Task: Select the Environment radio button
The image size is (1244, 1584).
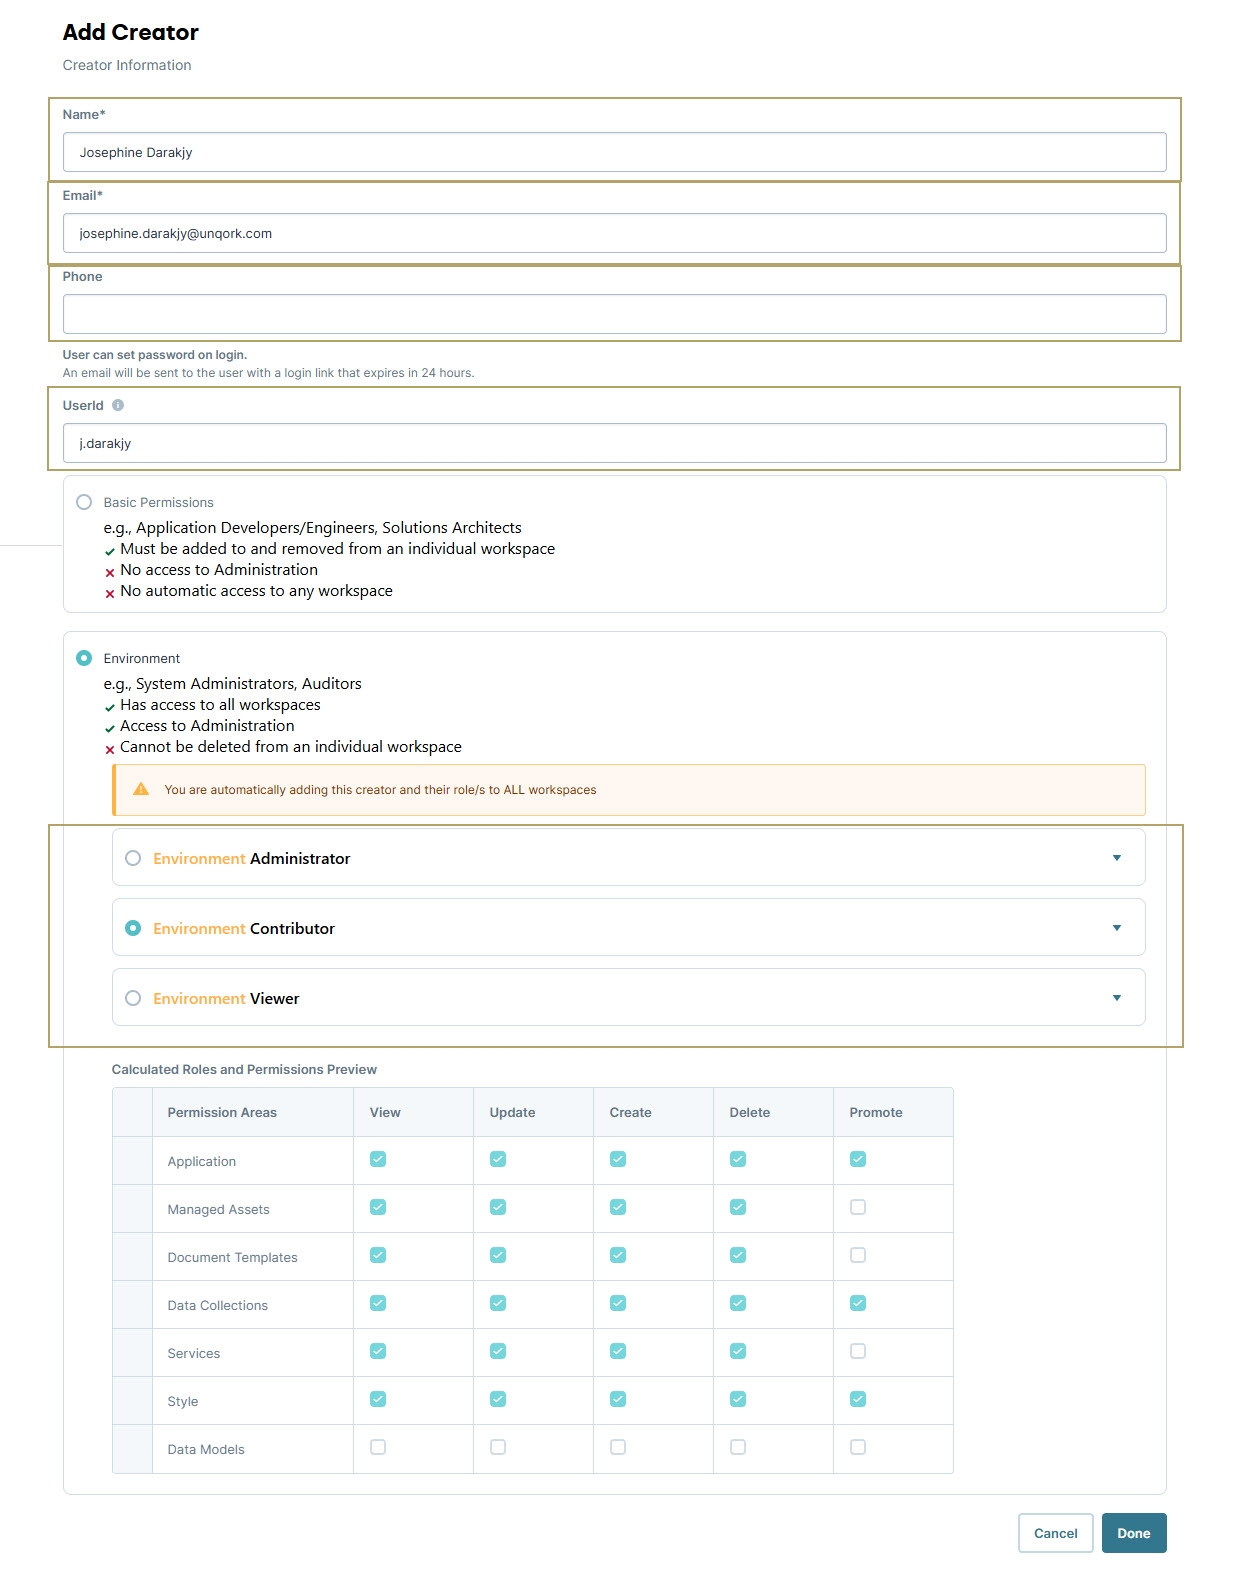Action: [84, 658]
